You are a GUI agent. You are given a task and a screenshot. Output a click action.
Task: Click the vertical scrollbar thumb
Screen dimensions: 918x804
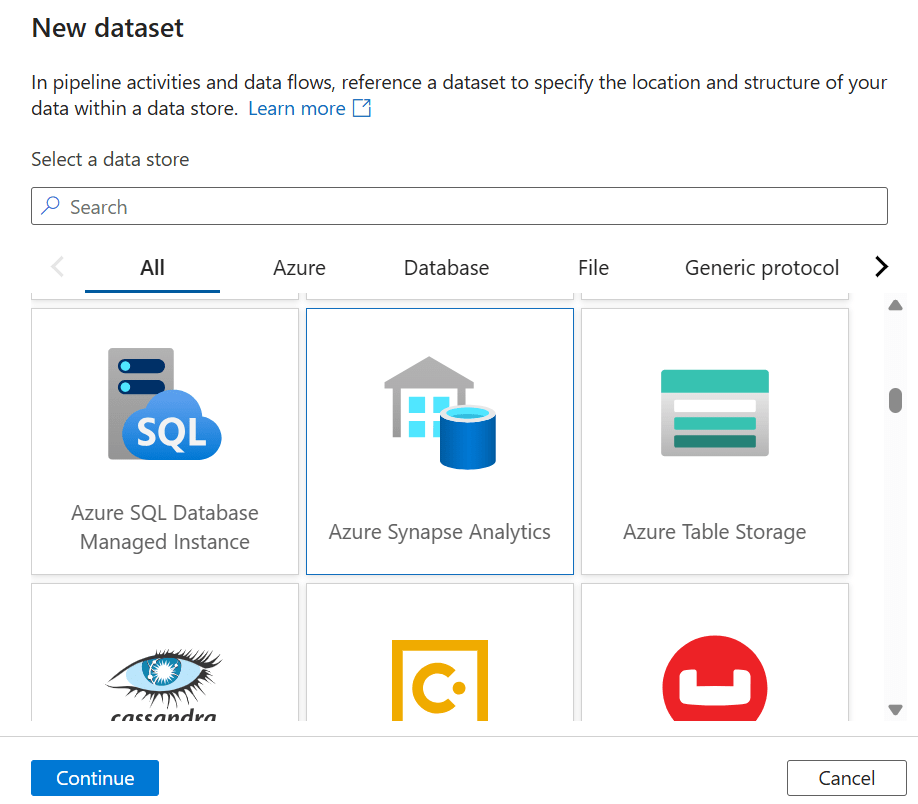click(x=895, y=400)
